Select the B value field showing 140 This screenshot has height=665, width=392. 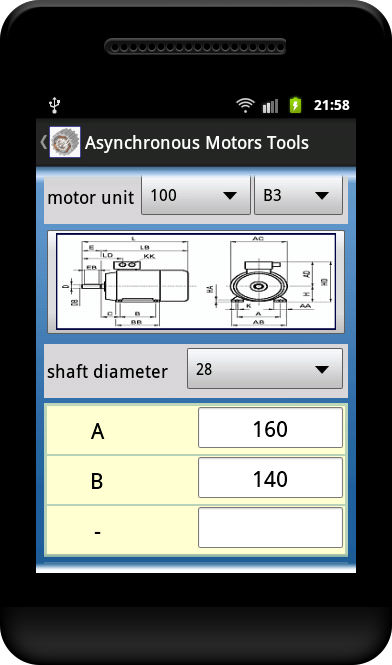[x=270, y=478]
